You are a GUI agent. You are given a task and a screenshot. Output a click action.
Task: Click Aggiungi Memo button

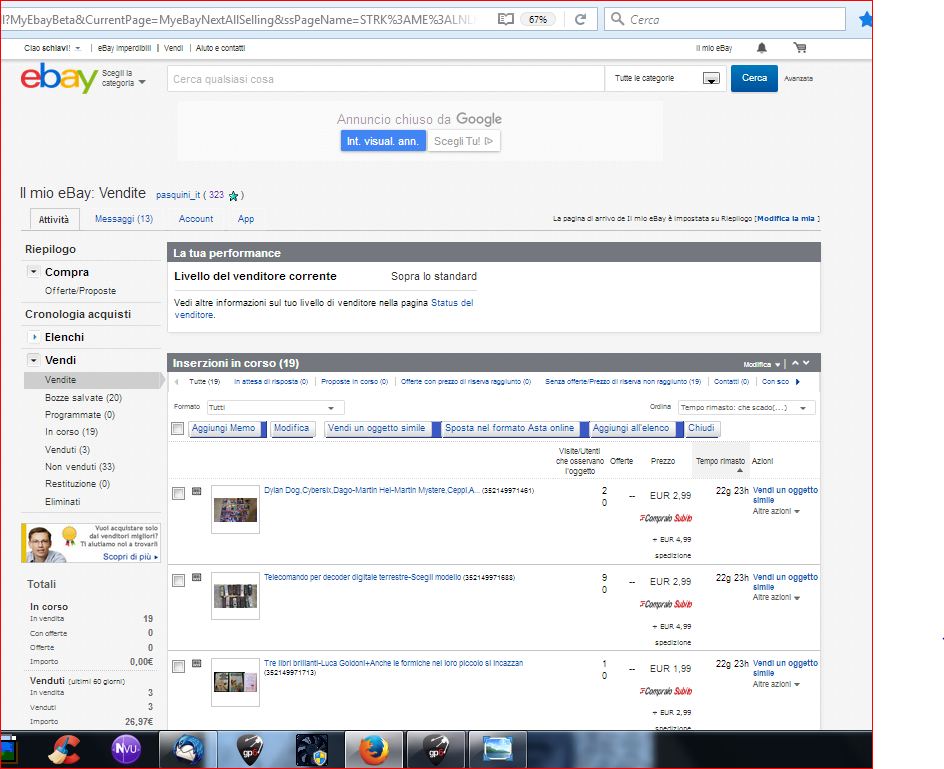click(x=223, y=428)
